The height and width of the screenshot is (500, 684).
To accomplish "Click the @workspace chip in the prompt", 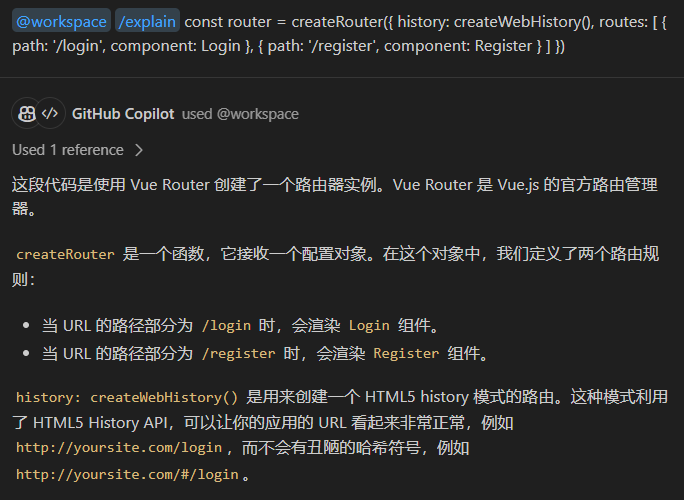I will 61,21.
